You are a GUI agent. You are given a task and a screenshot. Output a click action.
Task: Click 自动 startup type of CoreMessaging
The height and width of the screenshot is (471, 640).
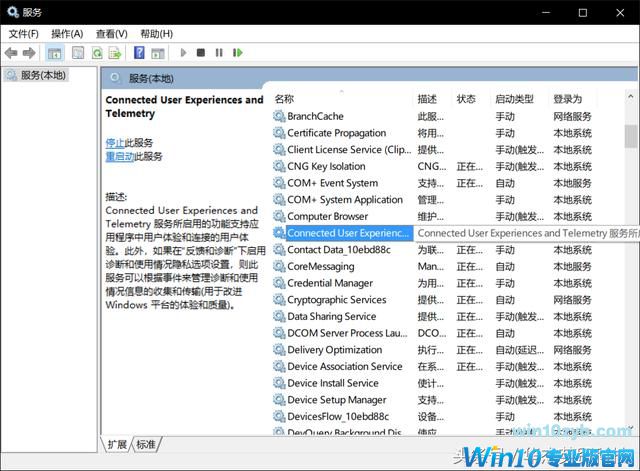click(505, 267)
